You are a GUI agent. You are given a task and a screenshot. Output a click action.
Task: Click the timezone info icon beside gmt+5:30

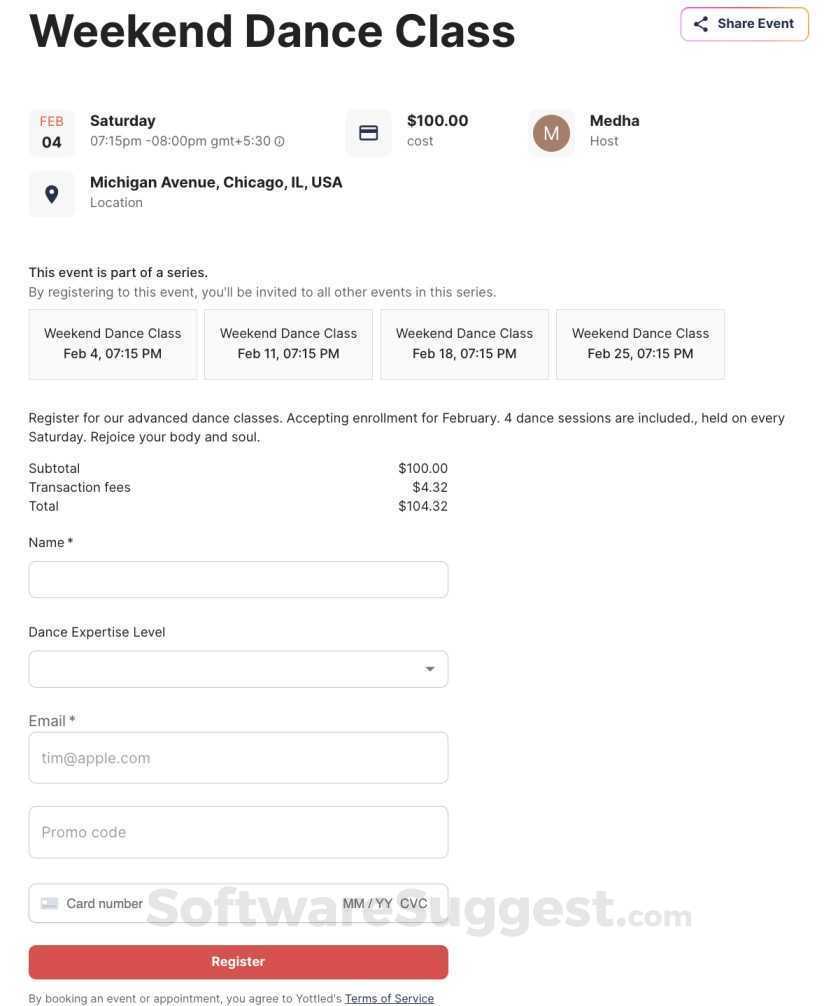[280, 142]
